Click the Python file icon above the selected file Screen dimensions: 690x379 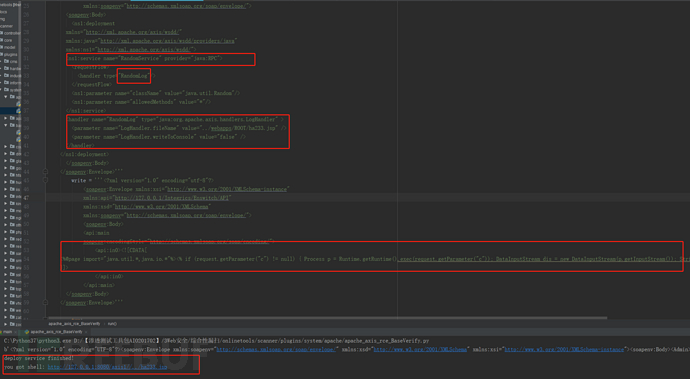point(18,104)
